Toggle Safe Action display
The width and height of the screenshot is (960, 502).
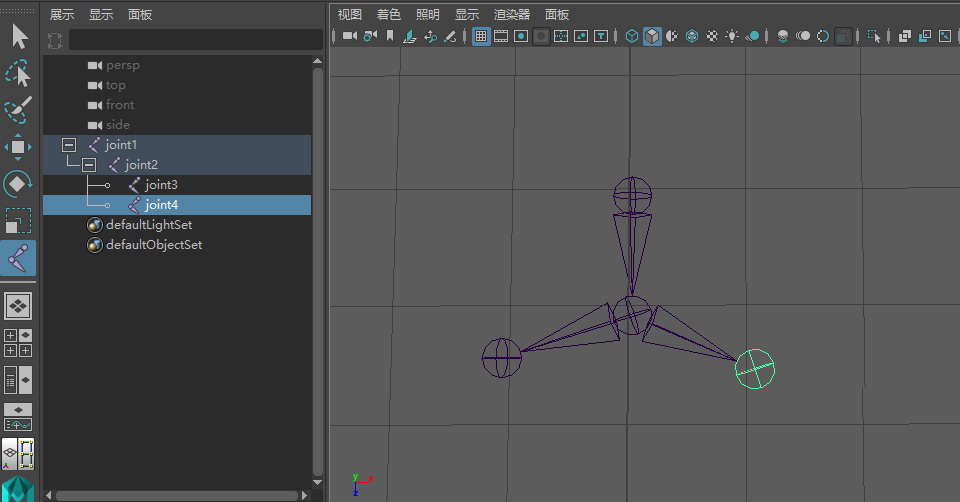tap(581, 36)
